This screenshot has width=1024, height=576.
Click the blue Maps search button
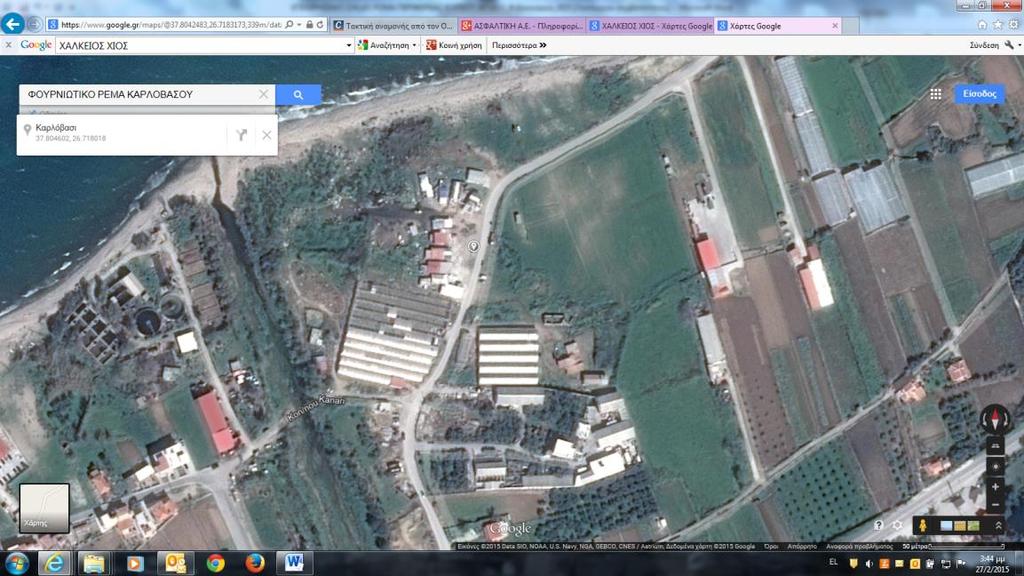[x=298, y=95]
